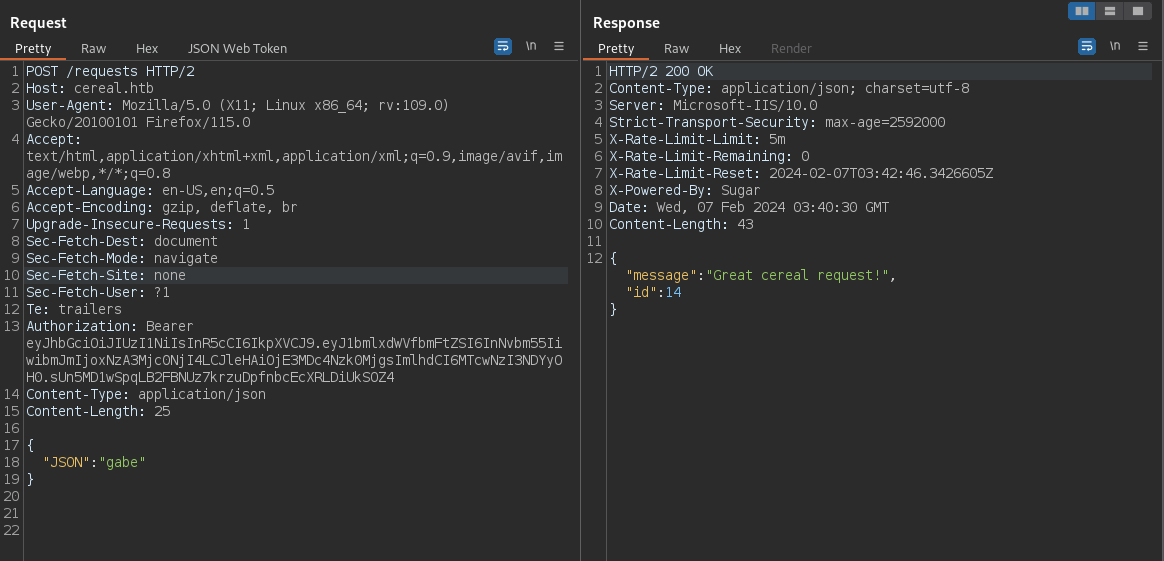Open Request pane hamburger options menu
Viewport: 1164px width, 561px height.
[559, 46]
